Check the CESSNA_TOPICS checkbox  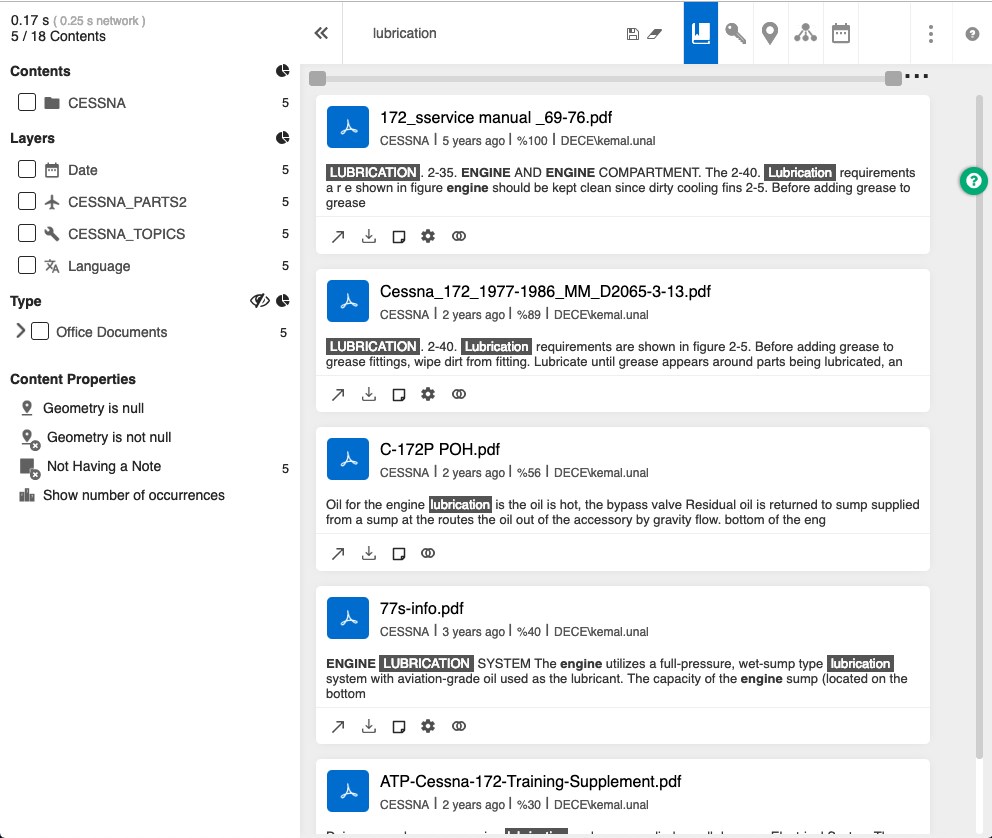[27, 233]
